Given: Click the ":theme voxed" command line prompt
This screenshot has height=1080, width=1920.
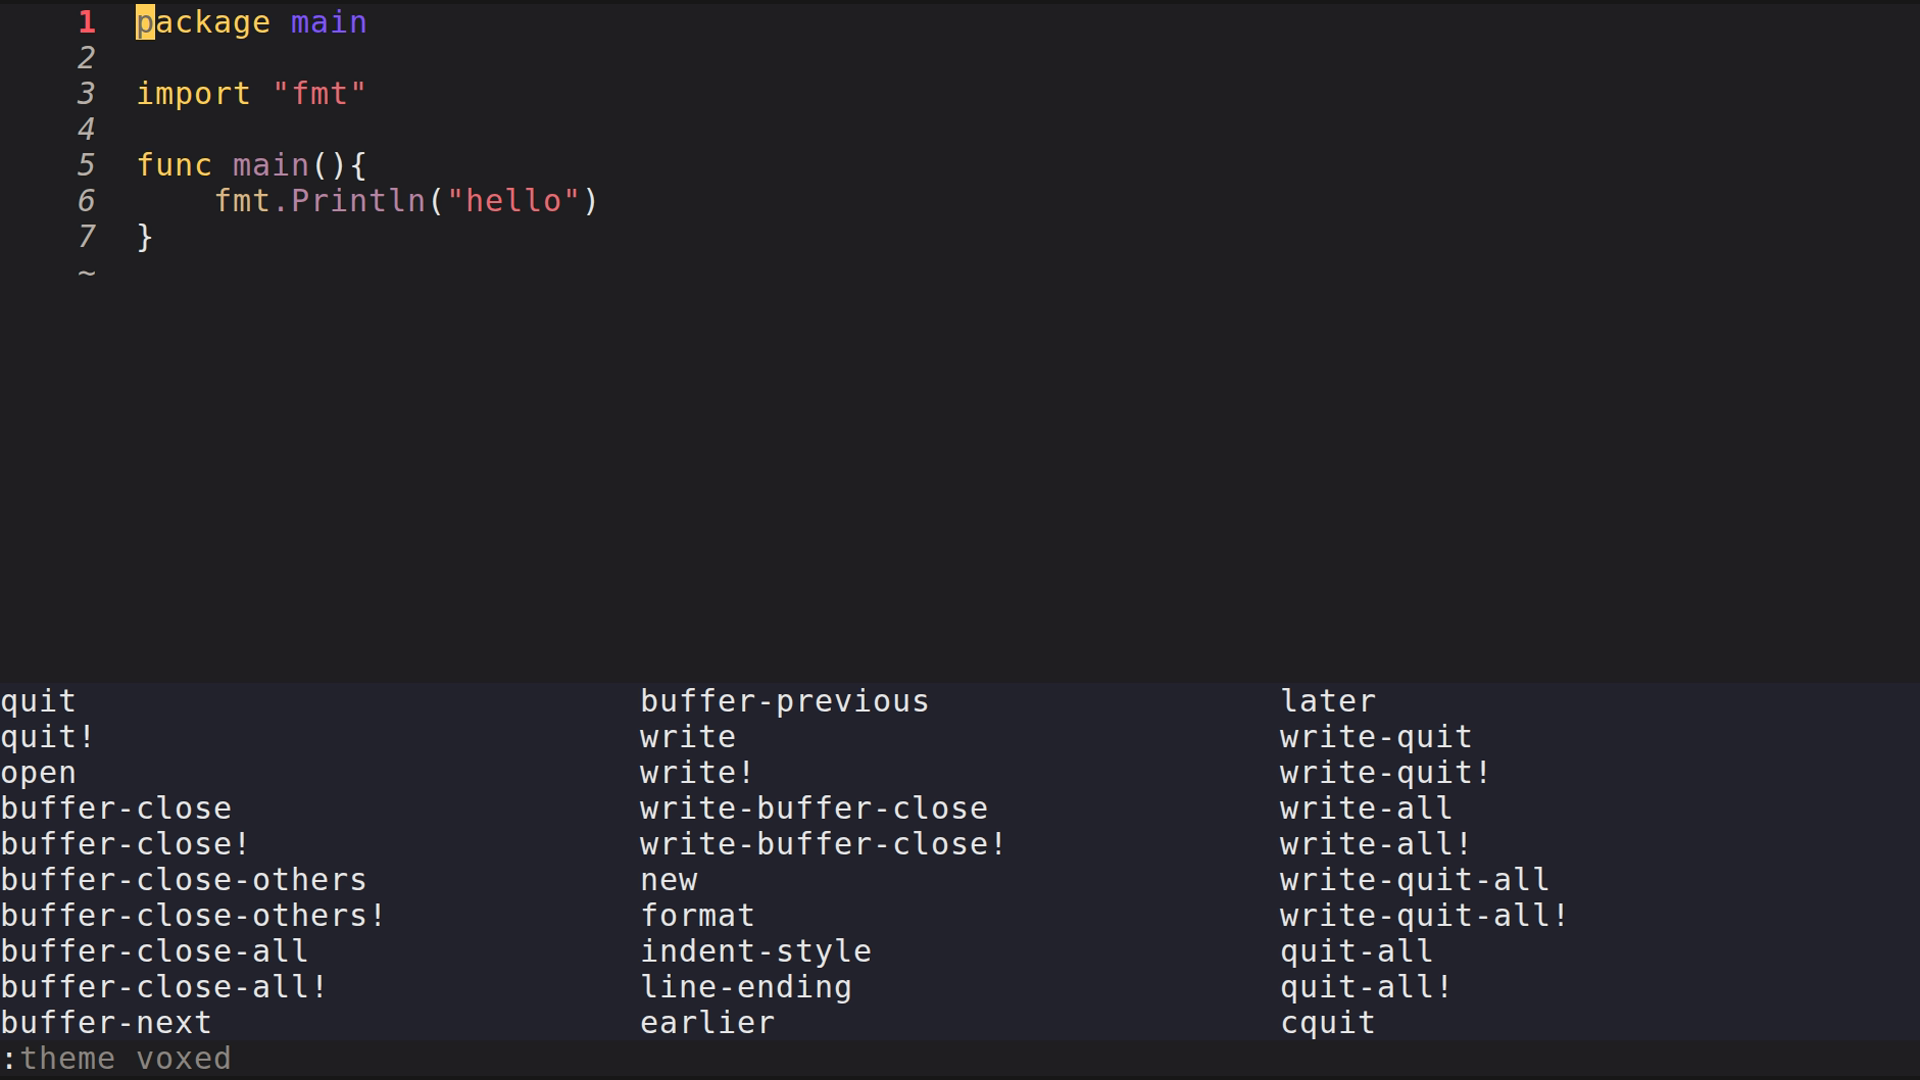Looking at the screenshot, I should tap(118, 1059).
